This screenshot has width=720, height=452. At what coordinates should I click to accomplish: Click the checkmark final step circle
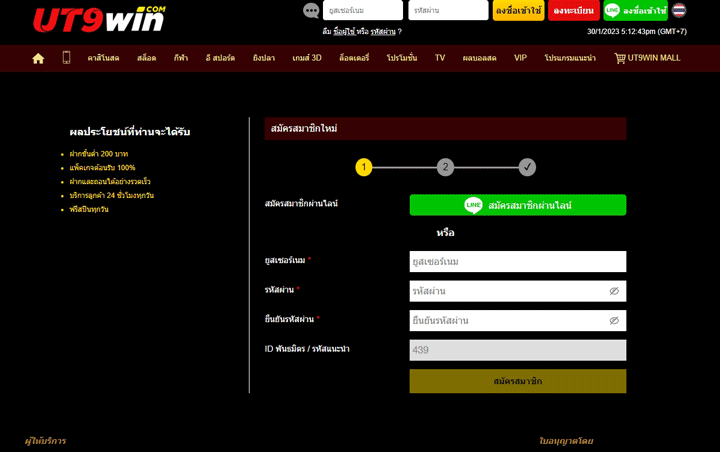click(x=527, y=167)
